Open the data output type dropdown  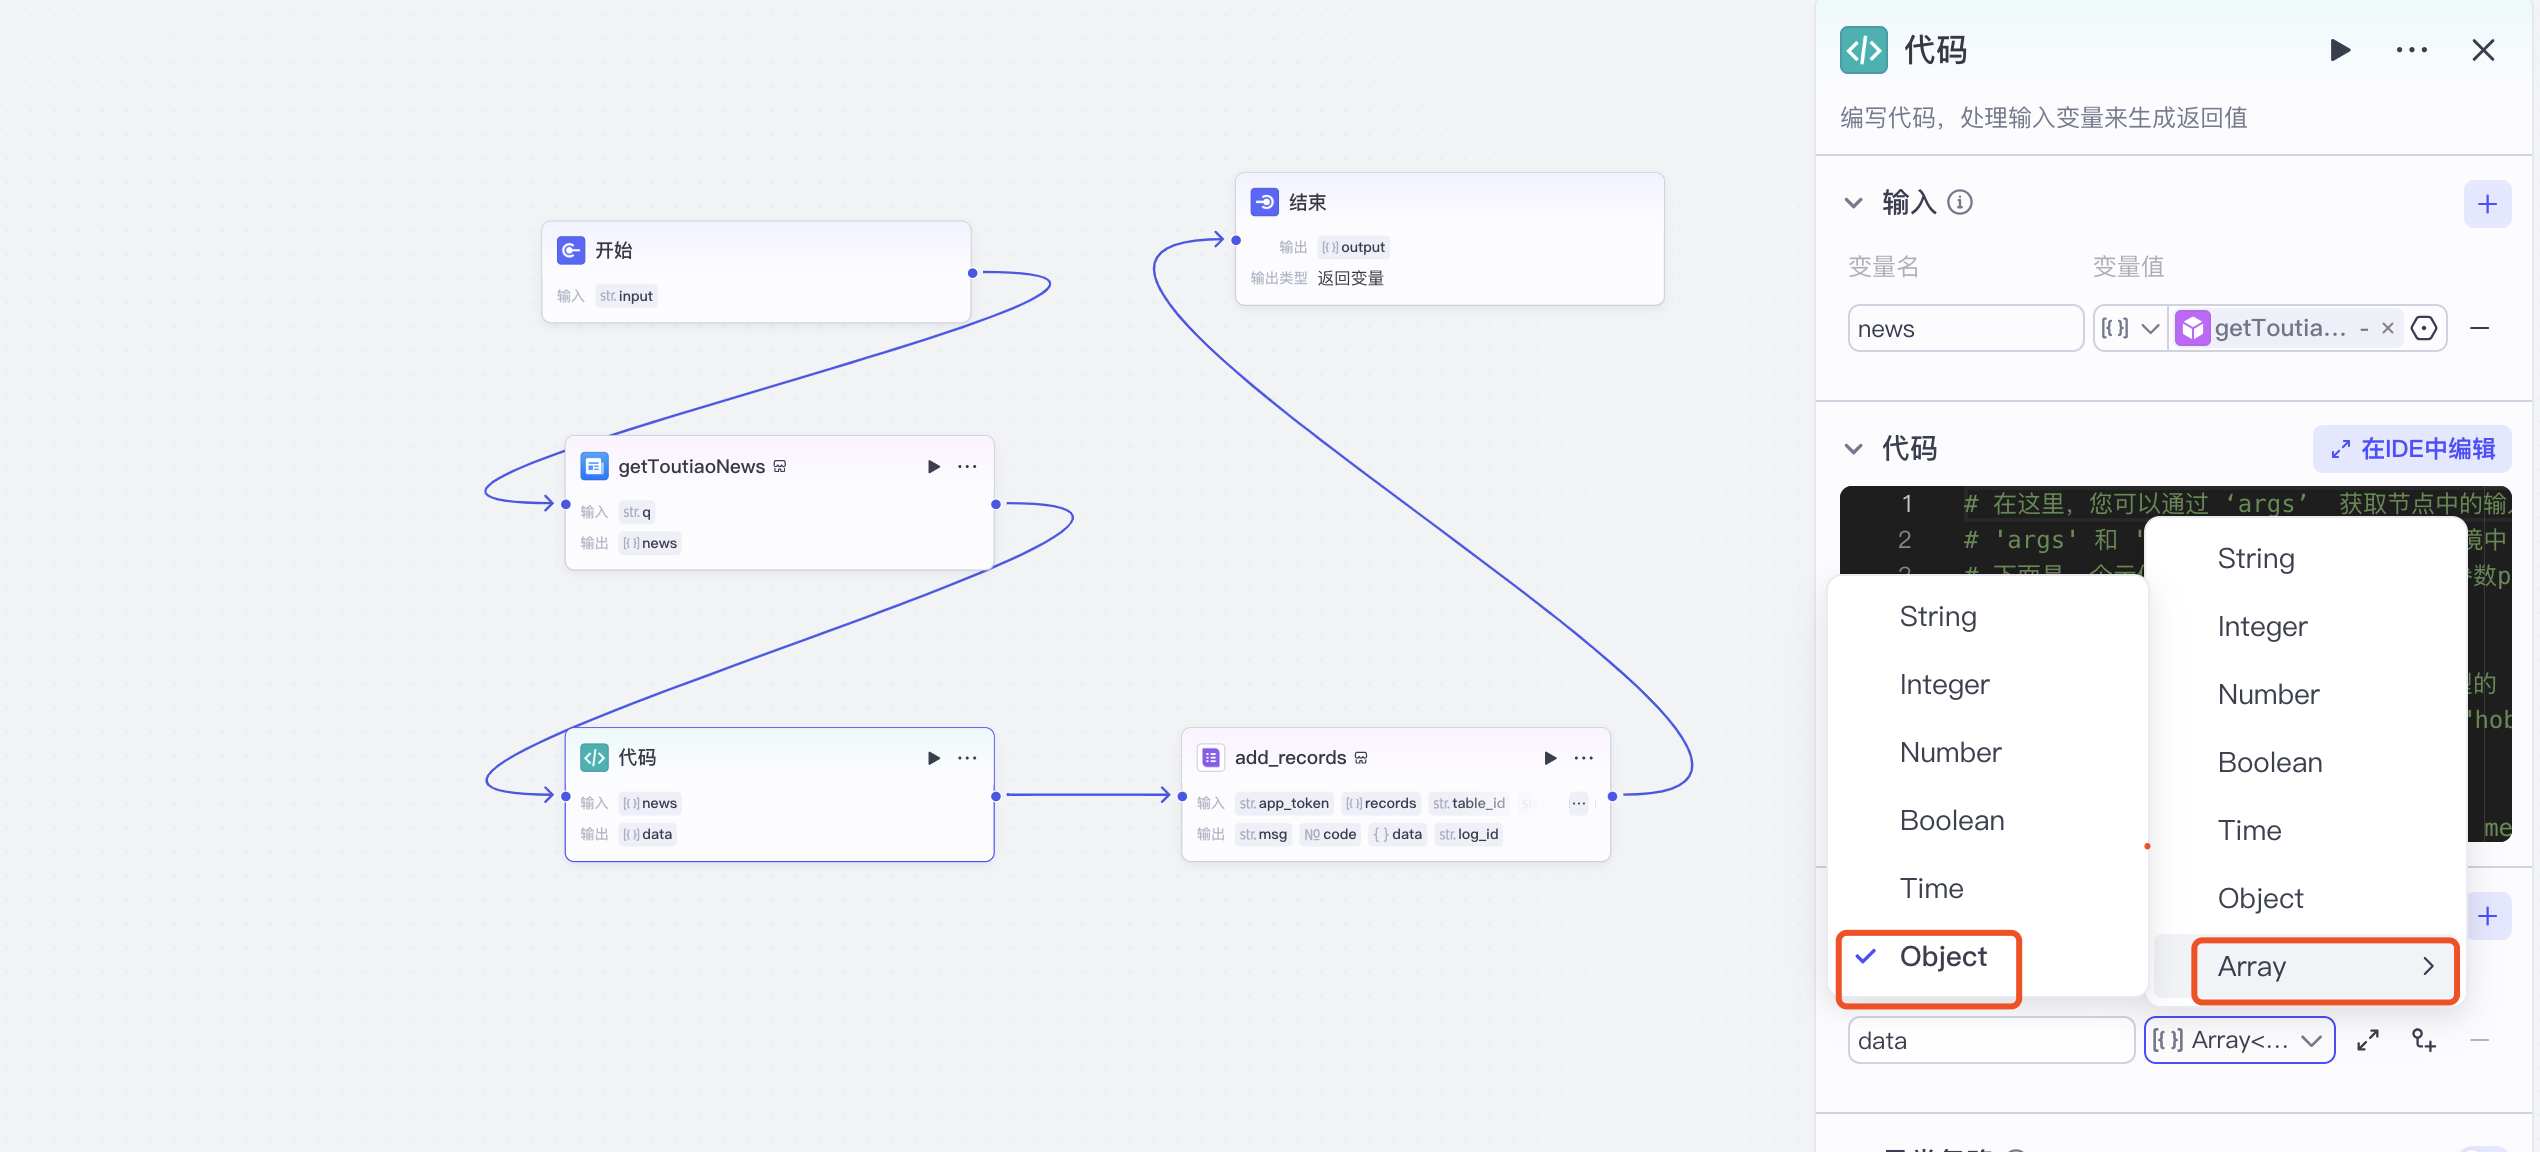(2239, 1041)
